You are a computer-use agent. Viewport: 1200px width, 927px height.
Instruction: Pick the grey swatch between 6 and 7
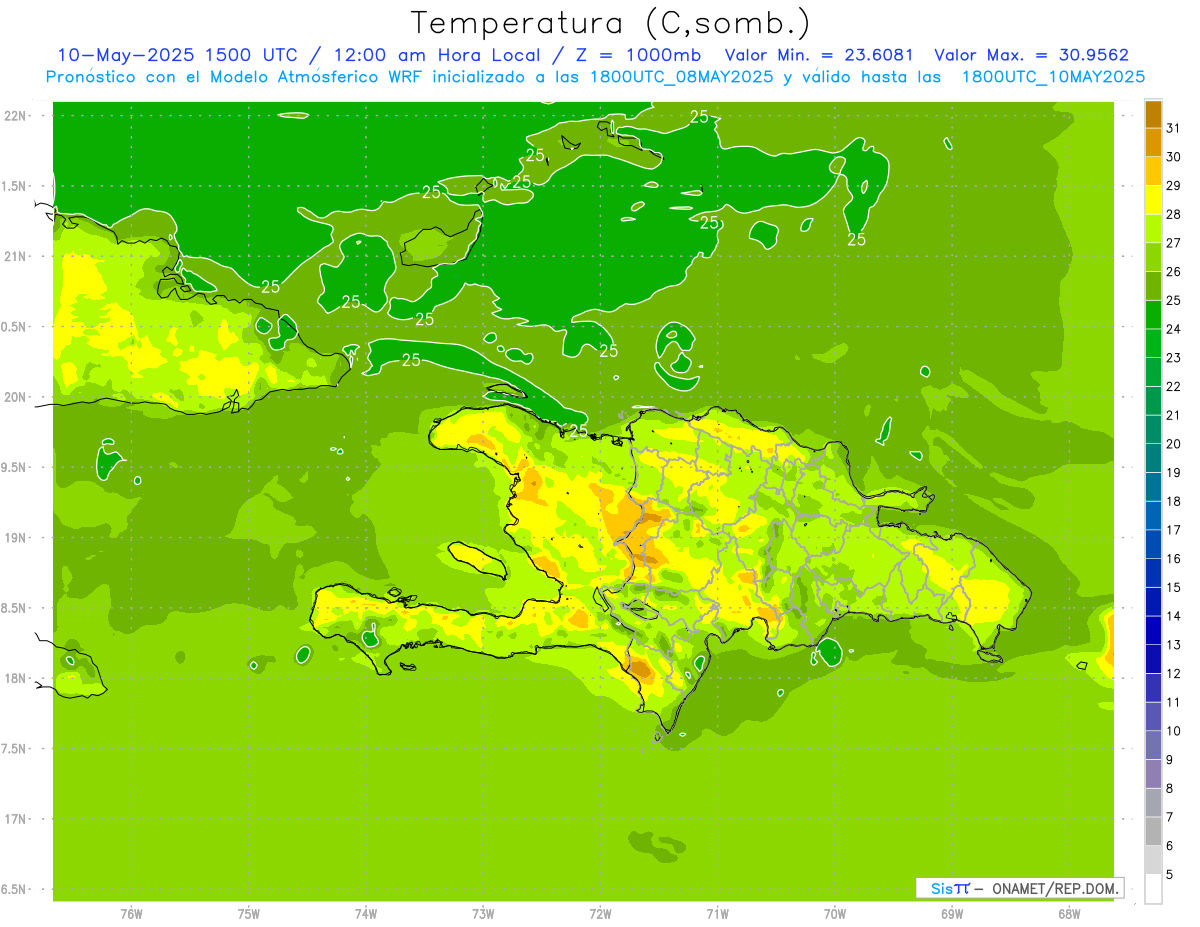(1153, 831)
